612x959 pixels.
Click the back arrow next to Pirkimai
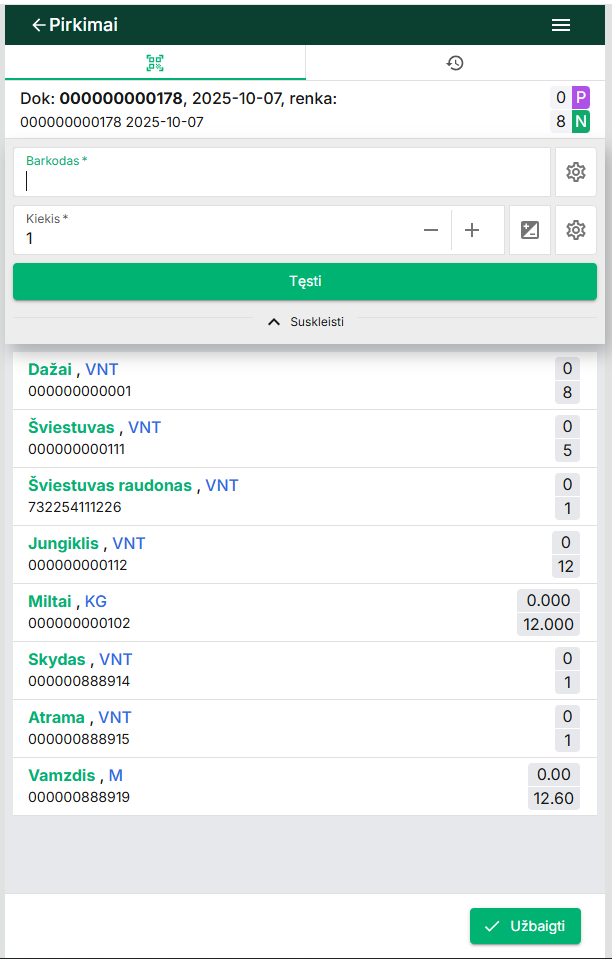point(38,25)
